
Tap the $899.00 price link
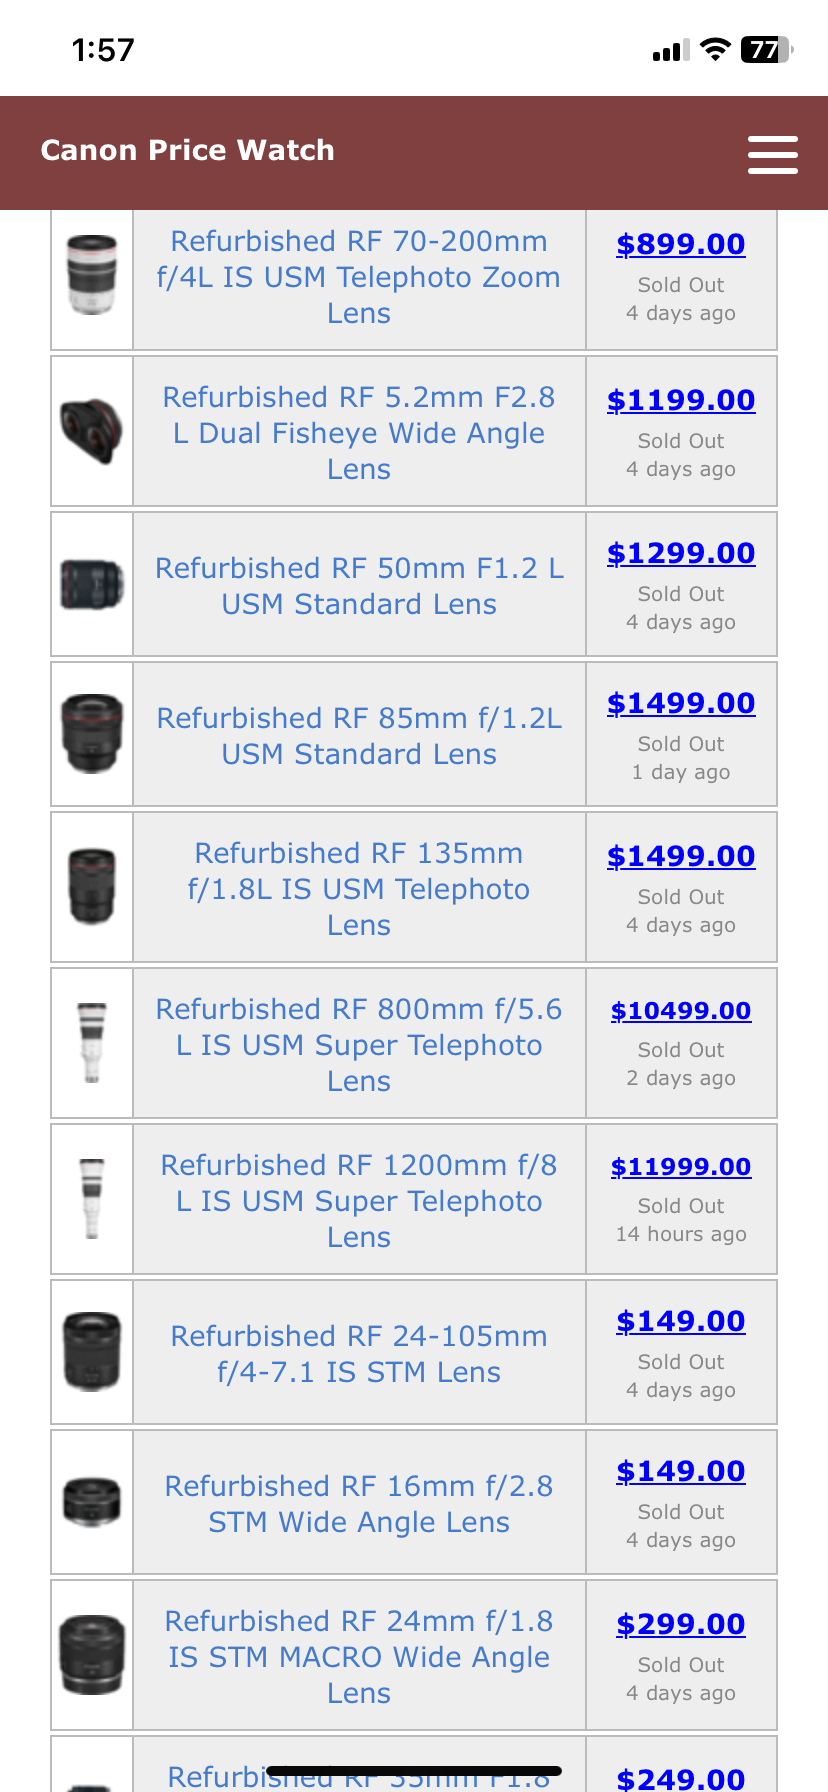(x=681, y=244)
